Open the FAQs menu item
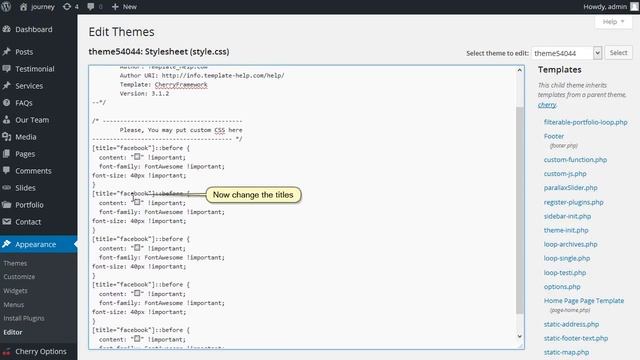The image size is (640, 360). pyautogui.click(x=24, y=103)
